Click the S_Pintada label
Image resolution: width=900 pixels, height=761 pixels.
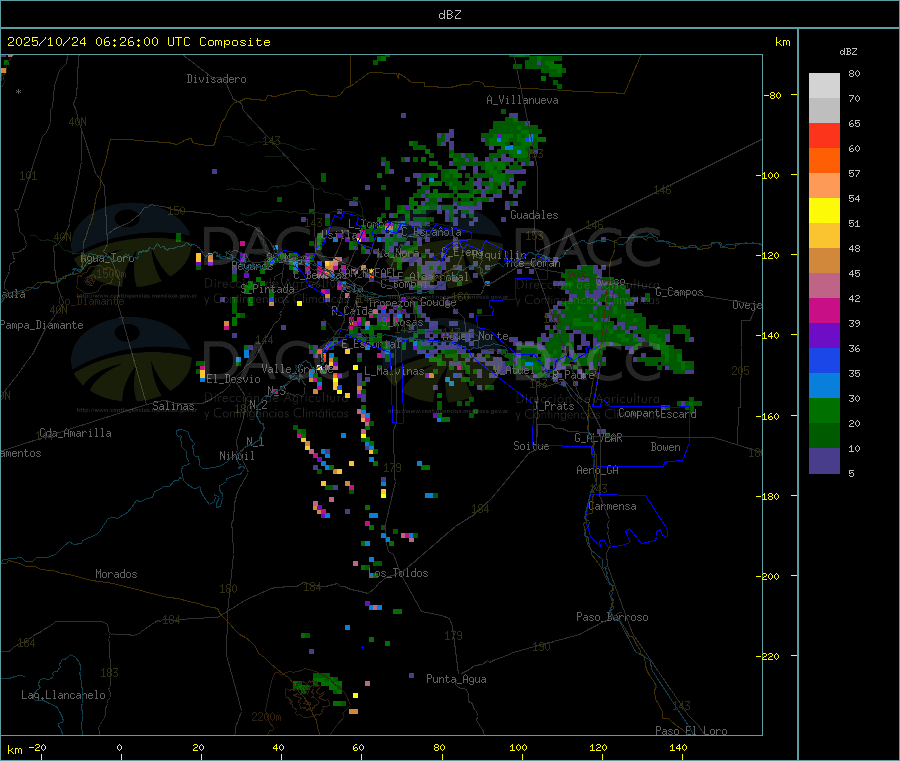(267, 289)
